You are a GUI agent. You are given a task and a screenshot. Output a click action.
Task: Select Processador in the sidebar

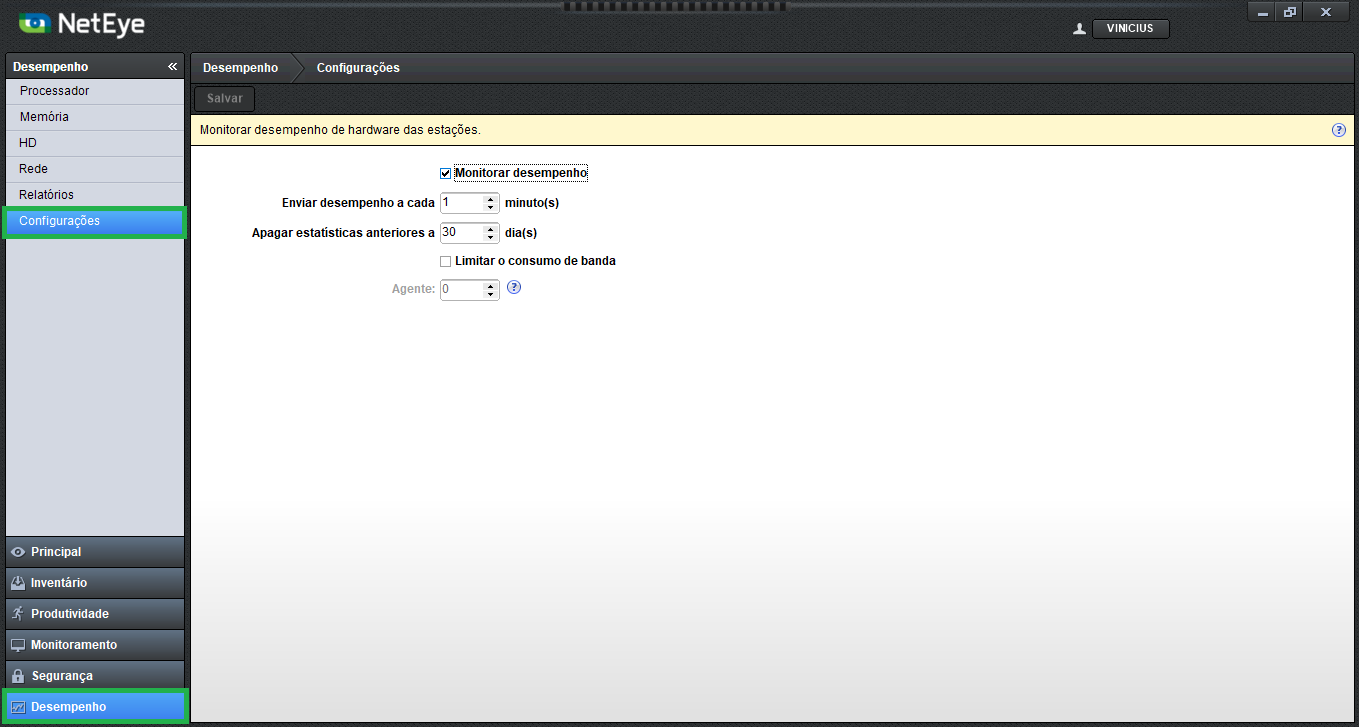tap(55, 91)
